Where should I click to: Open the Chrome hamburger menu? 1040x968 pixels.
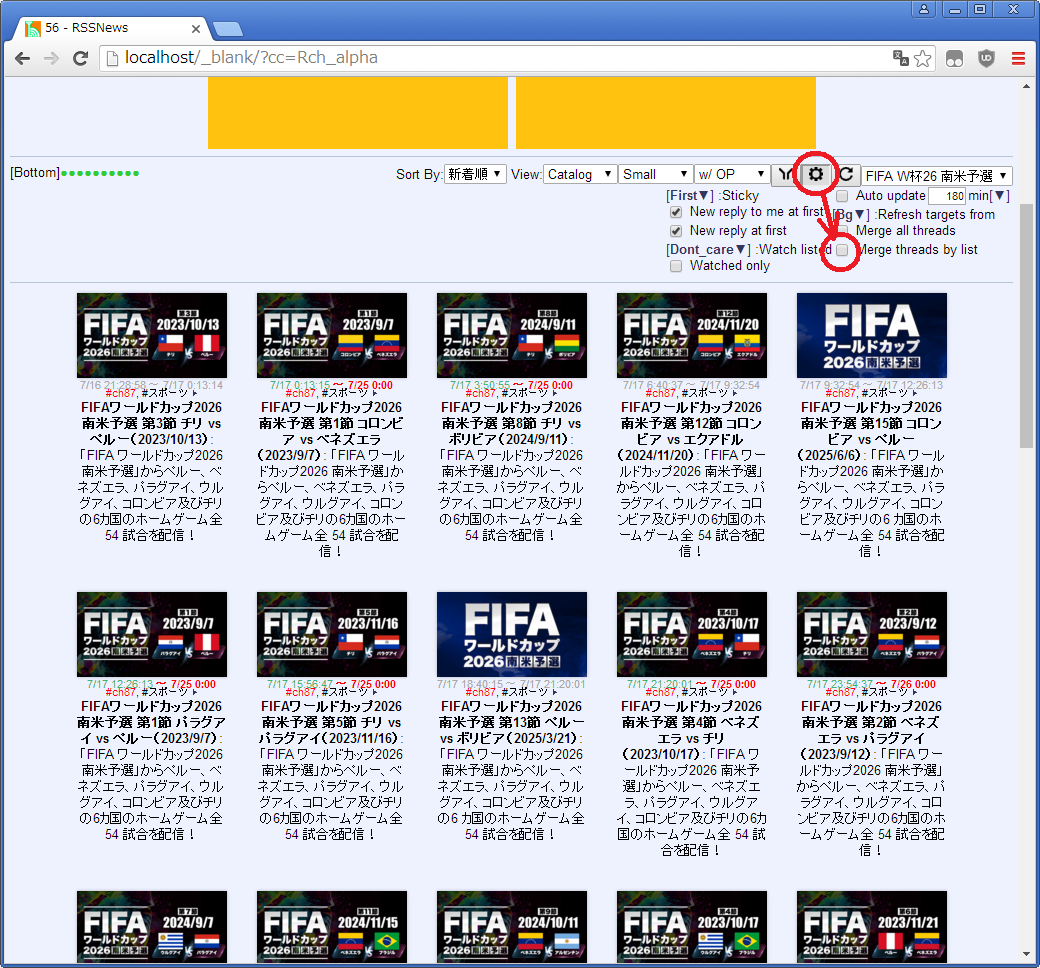[1019, 58]
